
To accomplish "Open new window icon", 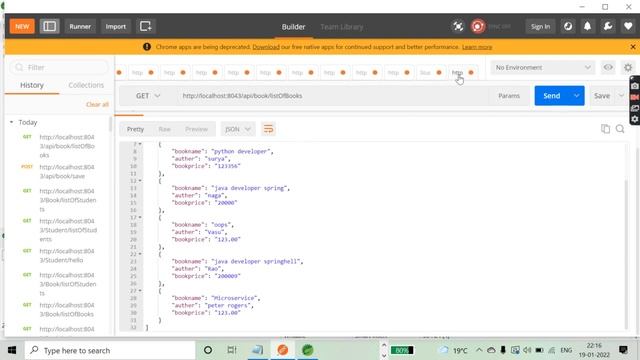I will click(x=146, y=27).
